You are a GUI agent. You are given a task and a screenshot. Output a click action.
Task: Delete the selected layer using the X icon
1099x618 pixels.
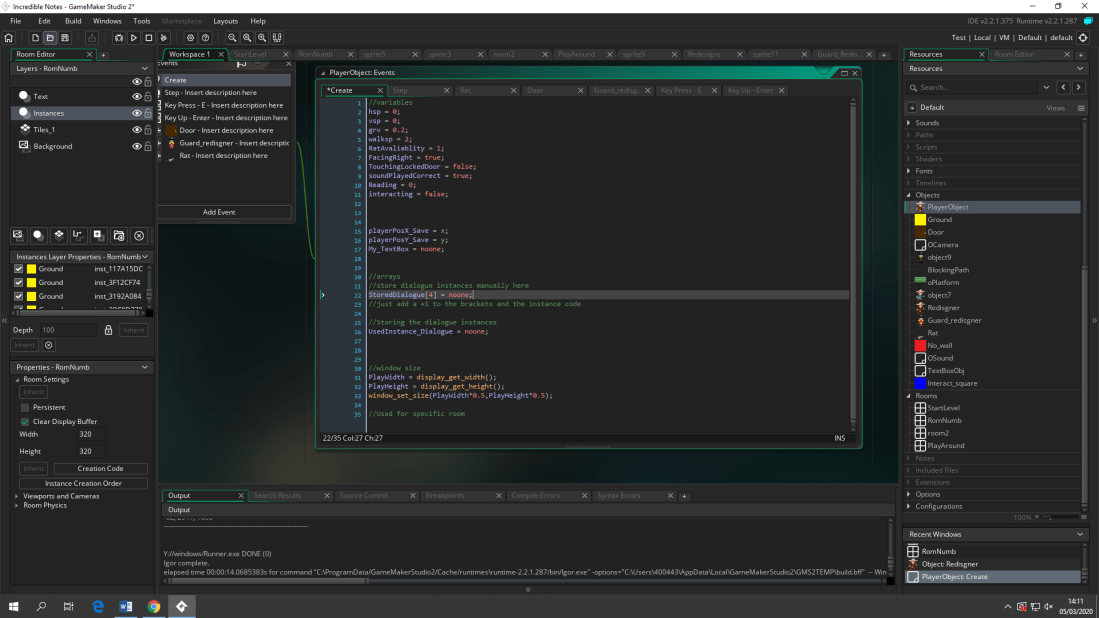click(140, 237)
